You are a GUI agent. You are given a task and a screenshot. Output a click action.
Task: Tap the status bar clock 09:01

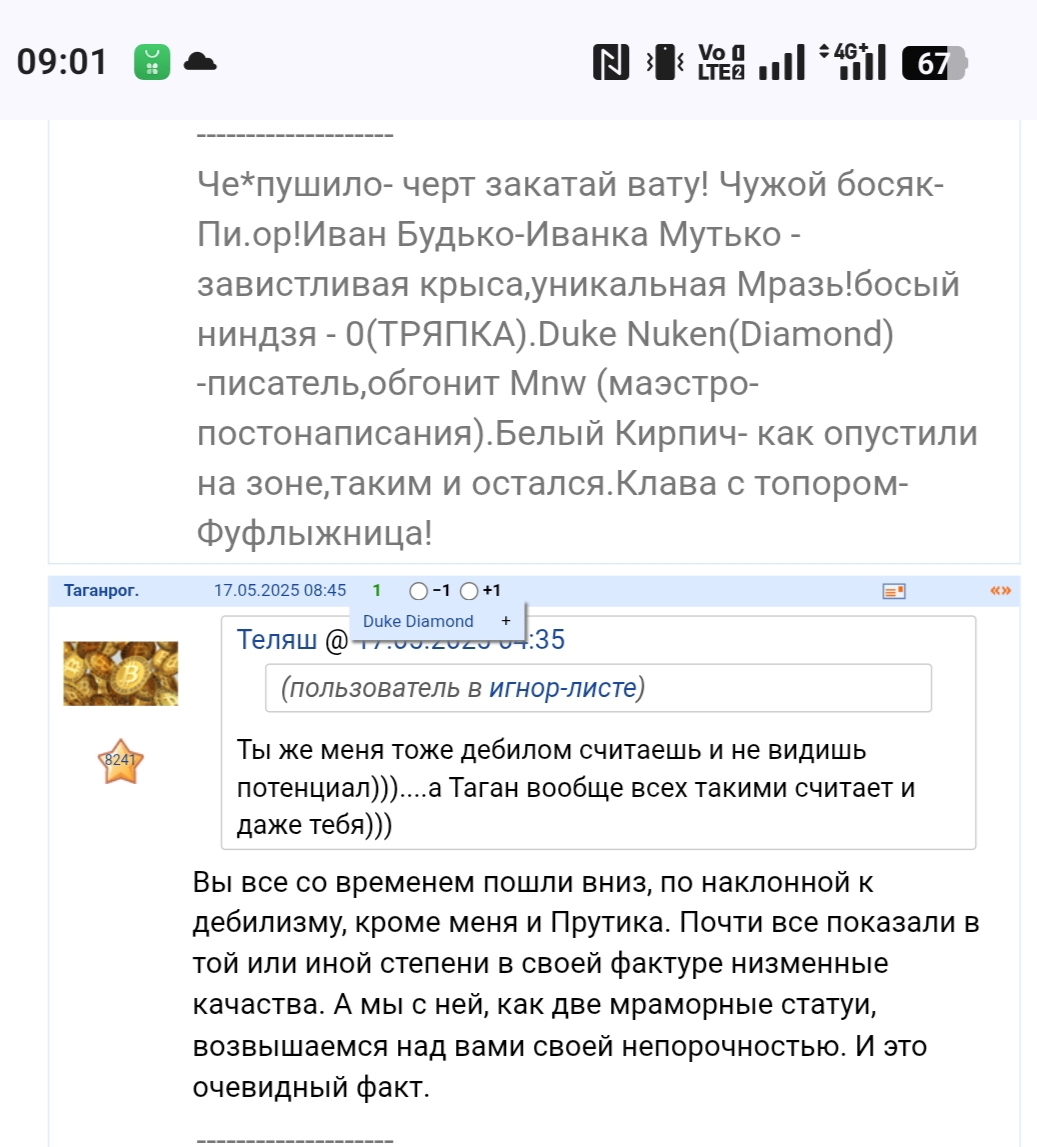62,62
